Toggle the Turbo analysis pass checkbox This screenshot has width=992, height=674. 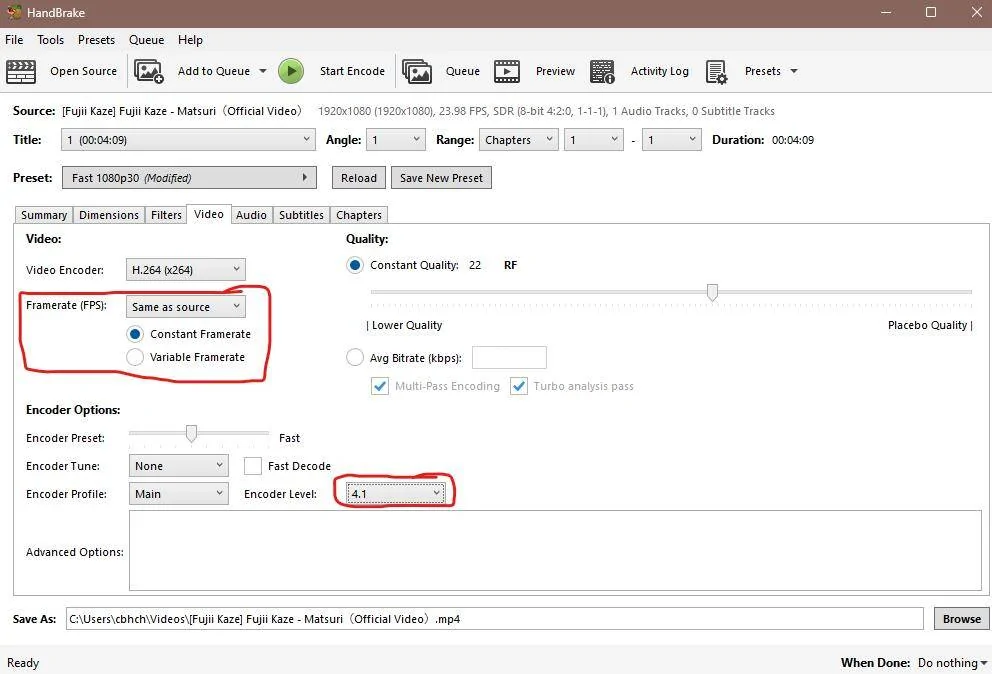pos(519,386)
